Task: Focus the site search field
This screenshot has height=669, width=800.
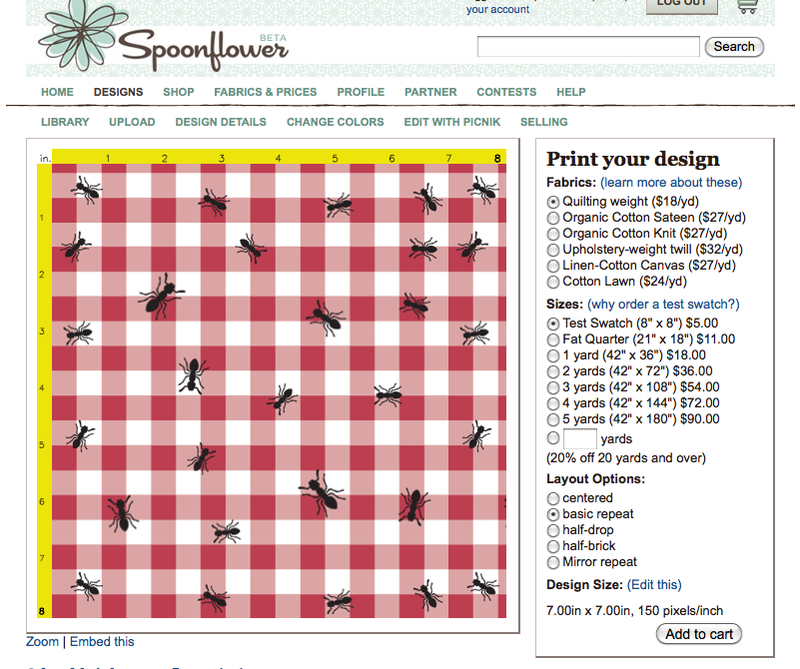Action: pos(588,46)
